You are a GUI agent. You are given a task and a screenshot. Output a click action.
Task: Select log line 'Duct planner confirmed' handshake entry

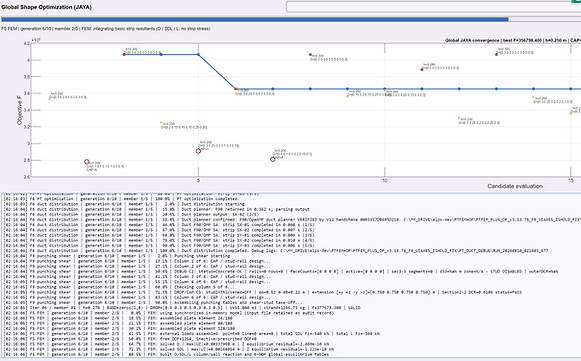point(292,219)
